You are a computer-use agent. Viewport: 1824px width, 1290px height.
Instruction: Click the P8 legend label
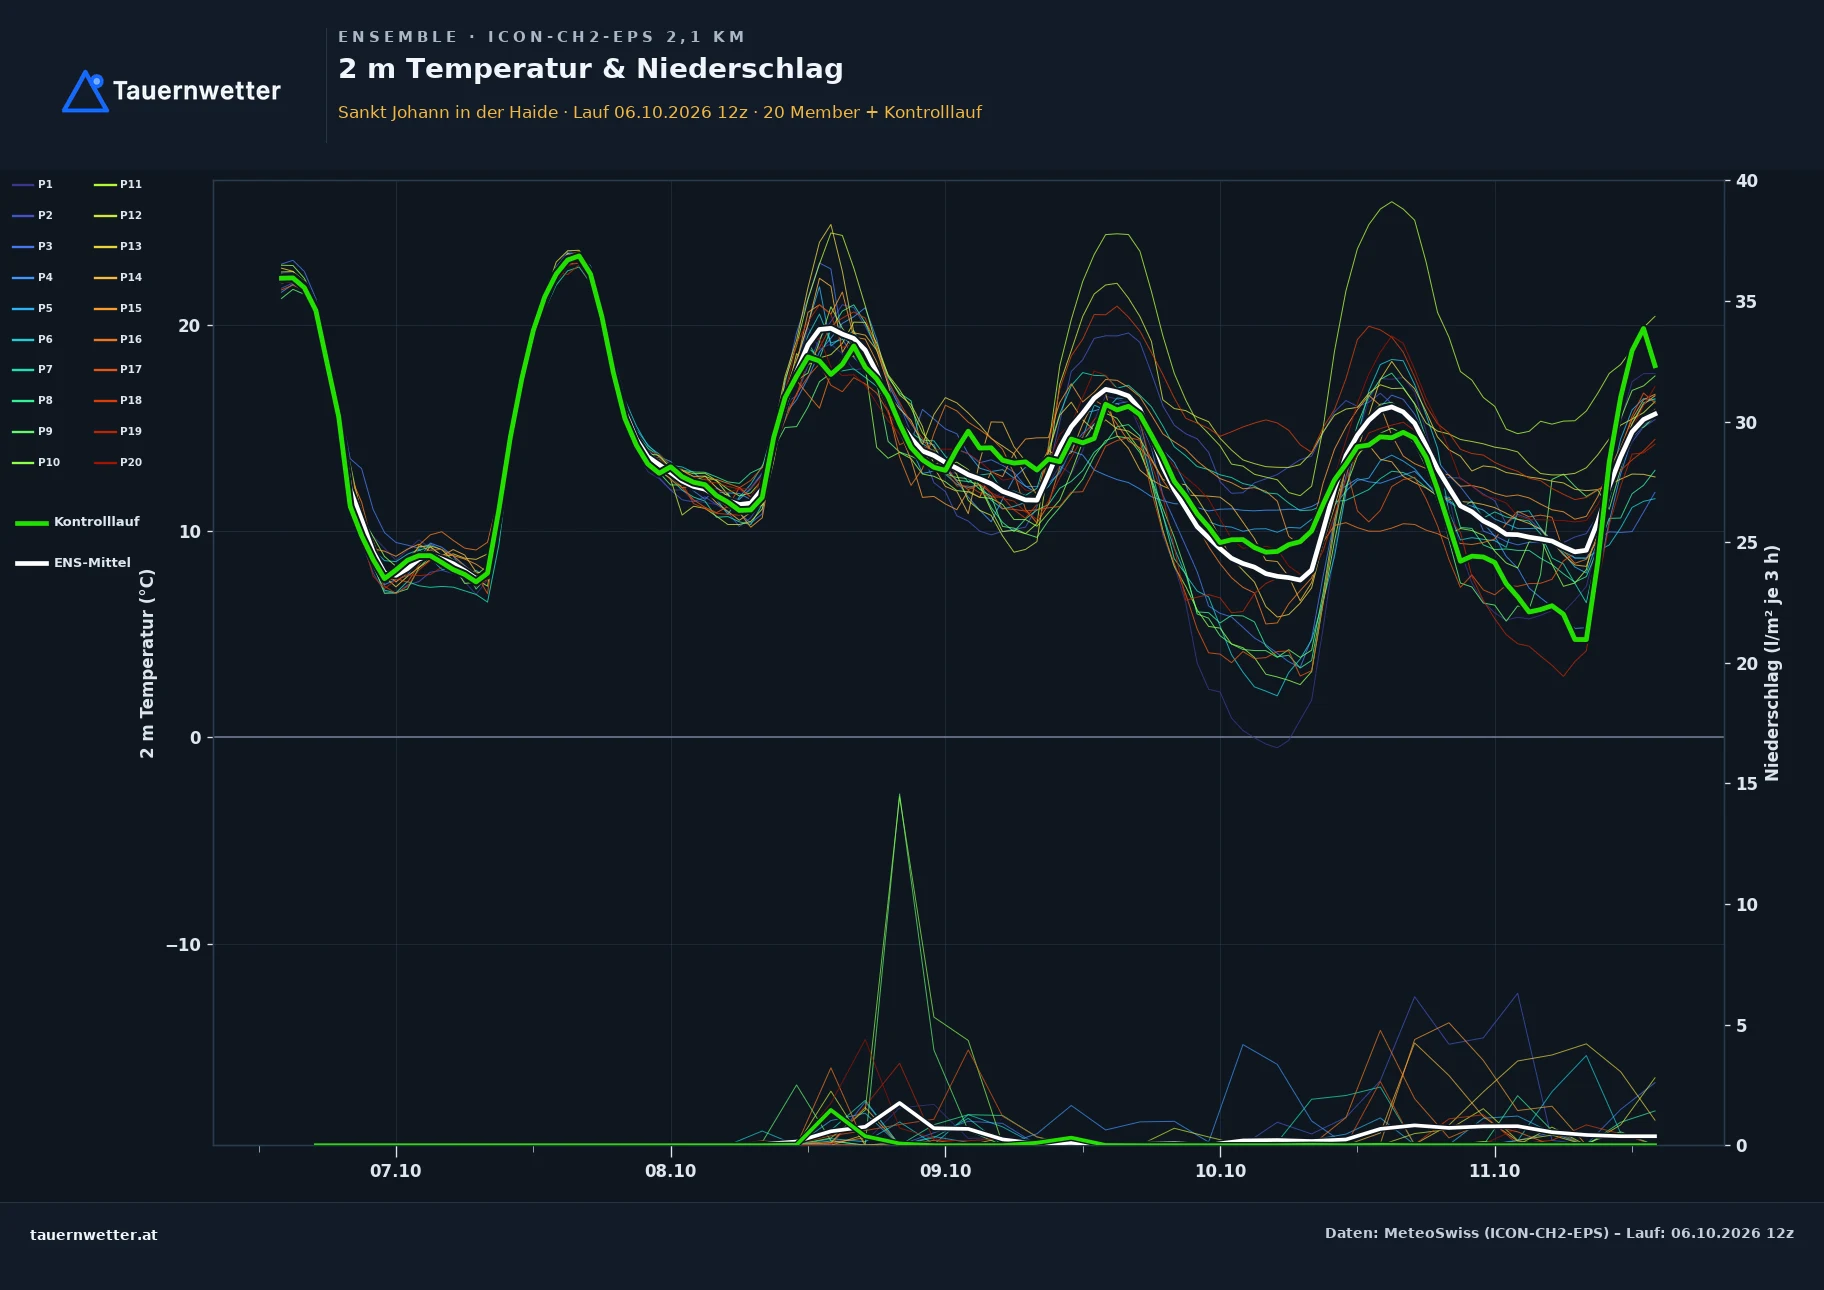[x=45, y=400]
